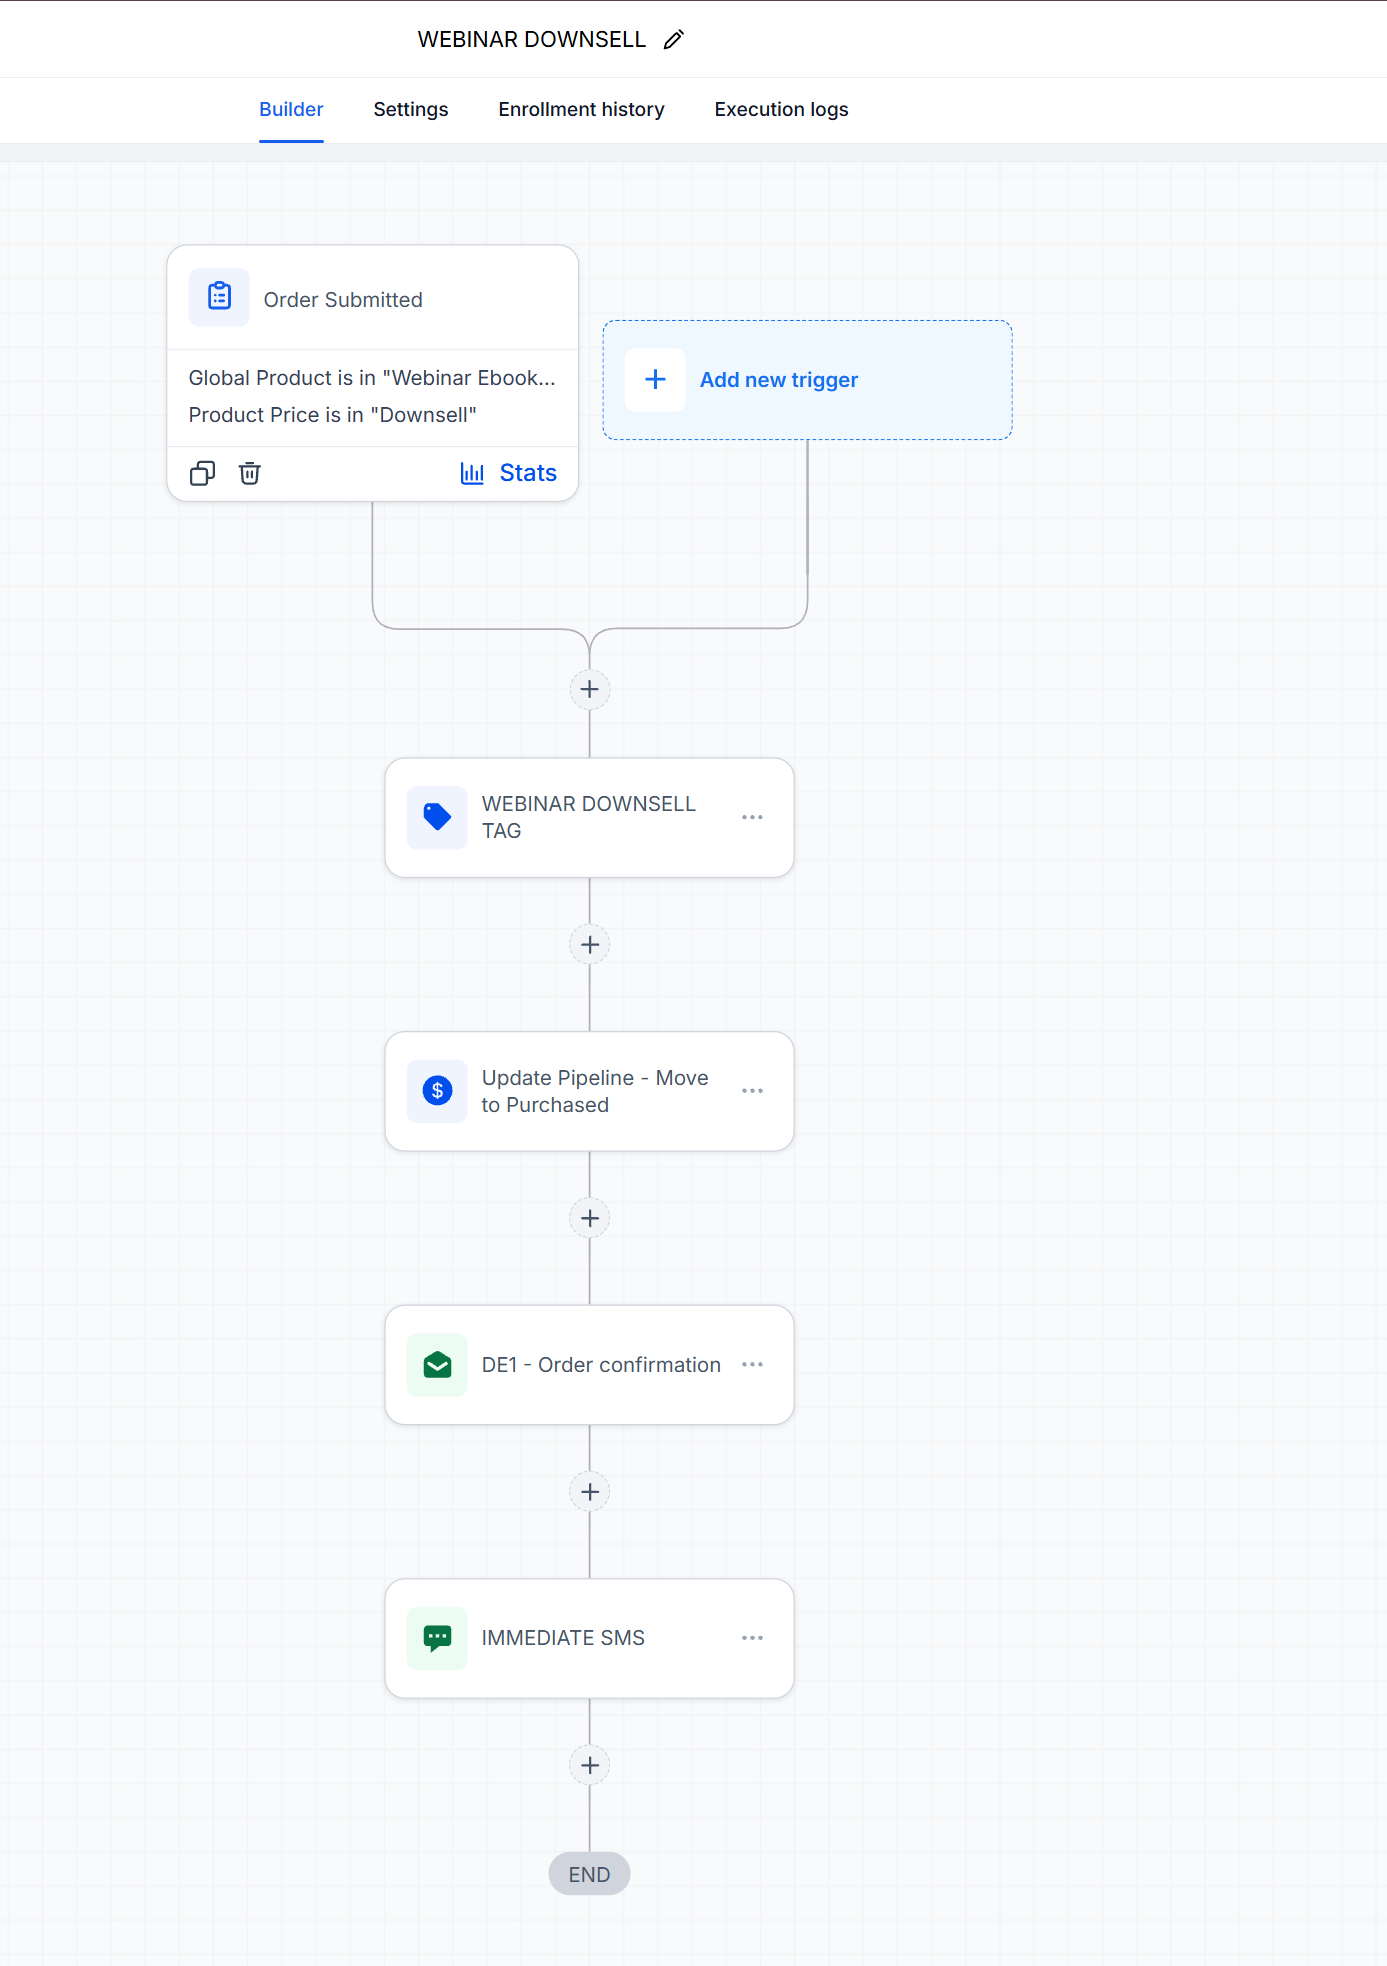
Task: Click the Order Submitted clipboard icon
Action: [219, 297]
